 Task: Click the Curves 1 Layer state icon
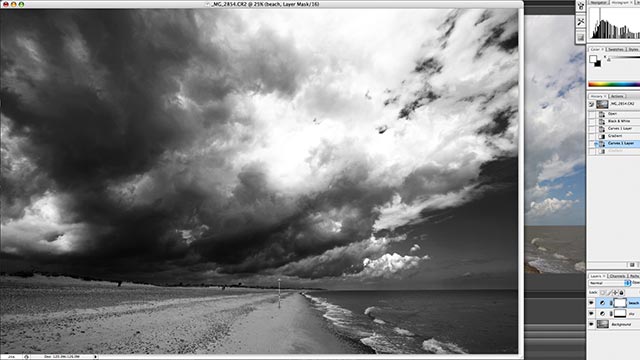coord(602,129)
